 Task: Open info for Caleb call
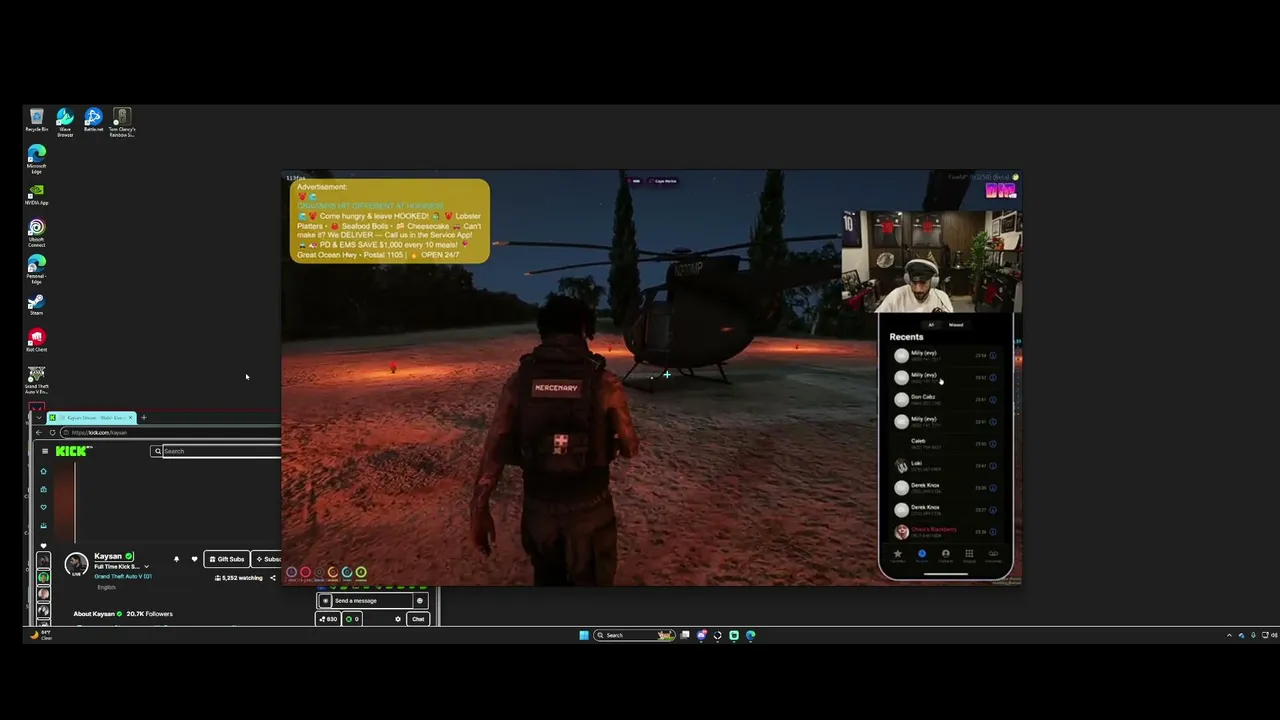tap(993, 444)
